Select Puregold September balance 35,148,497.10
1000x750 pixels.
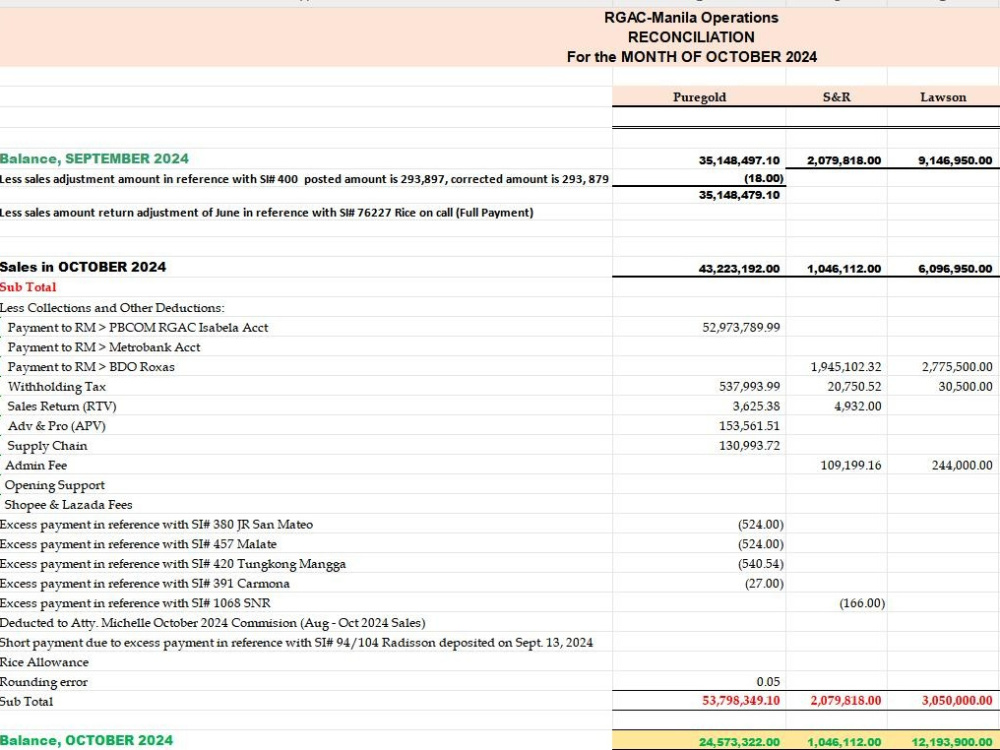[739, 160]
